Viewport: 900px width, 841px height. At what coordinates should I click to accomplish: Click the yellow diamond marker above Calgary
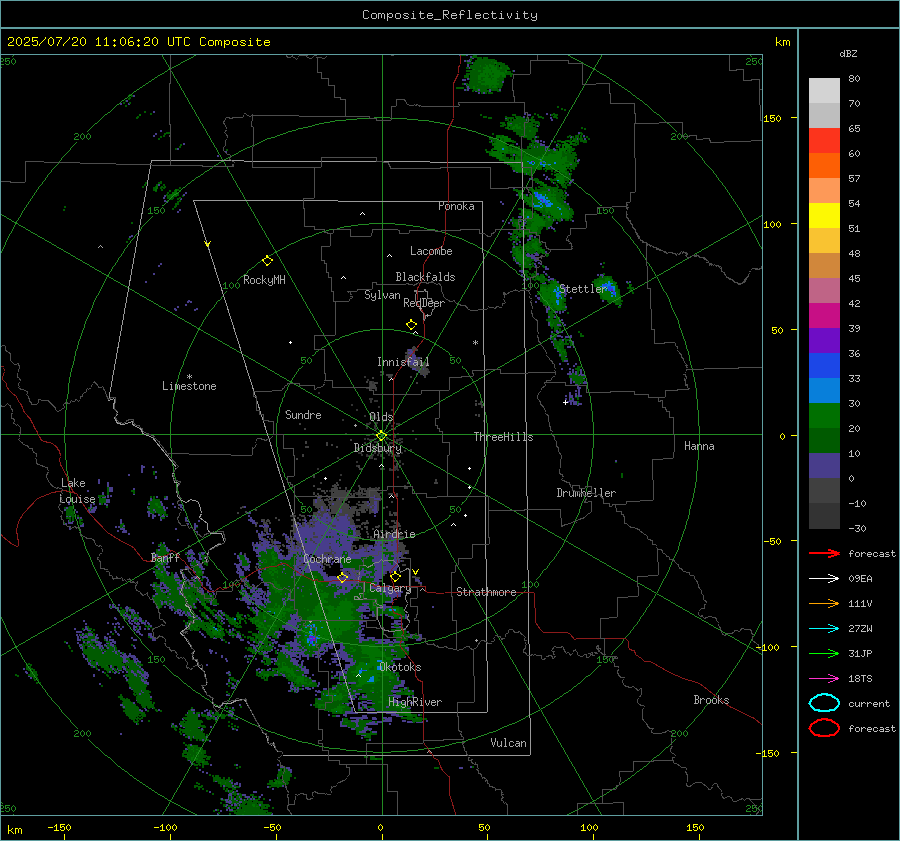395,576
